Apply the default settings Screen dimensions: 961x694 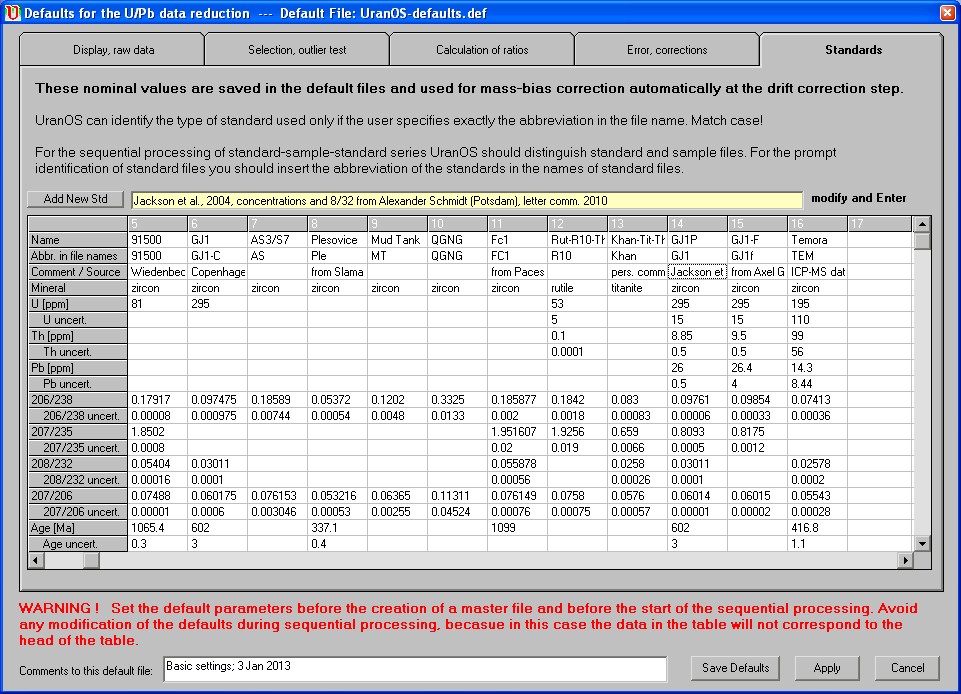pyautogui.click(x=826, y=668)
